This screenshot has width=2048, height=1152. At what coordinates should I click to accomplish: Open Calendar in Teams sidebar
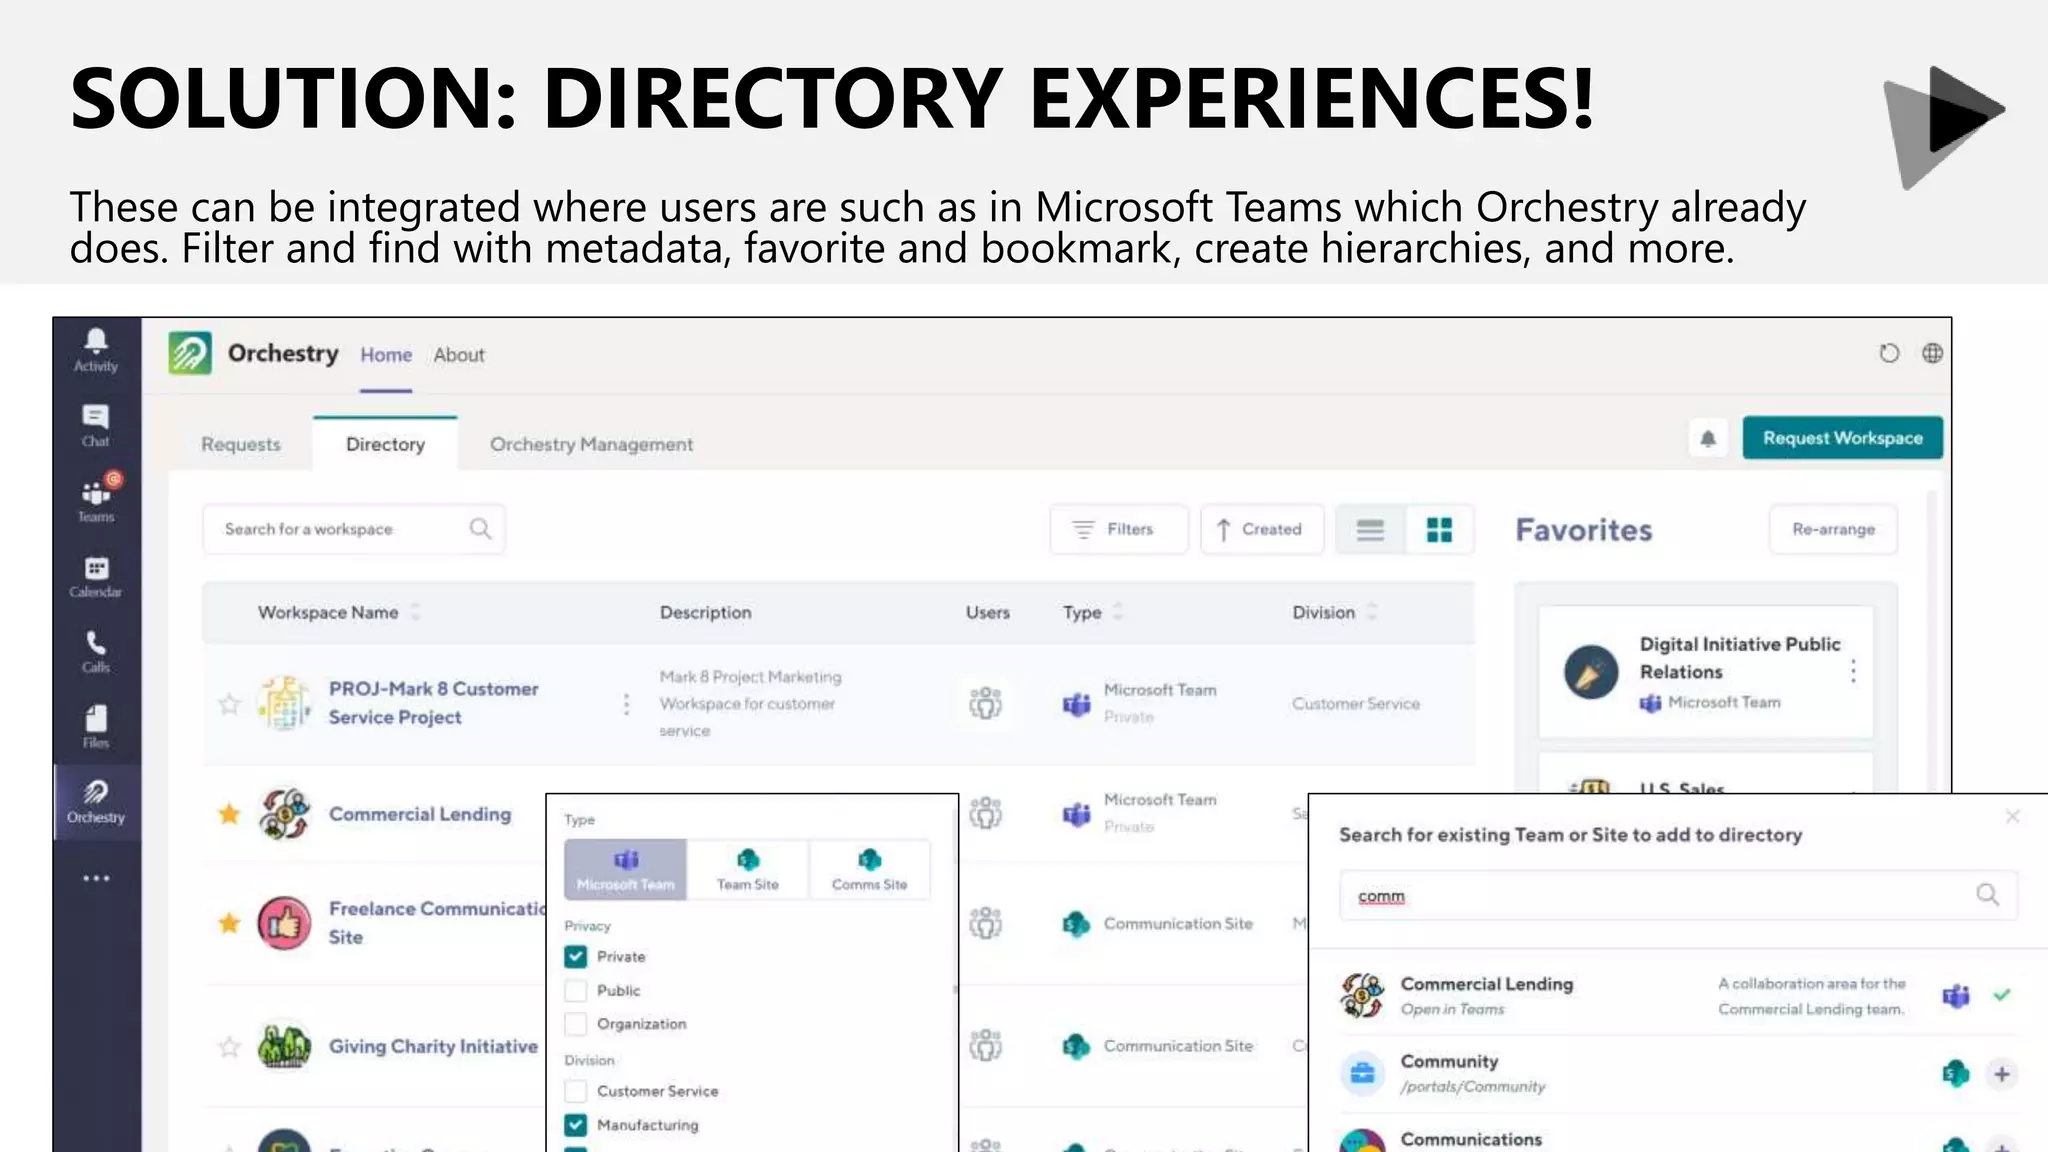coord(96,577)
